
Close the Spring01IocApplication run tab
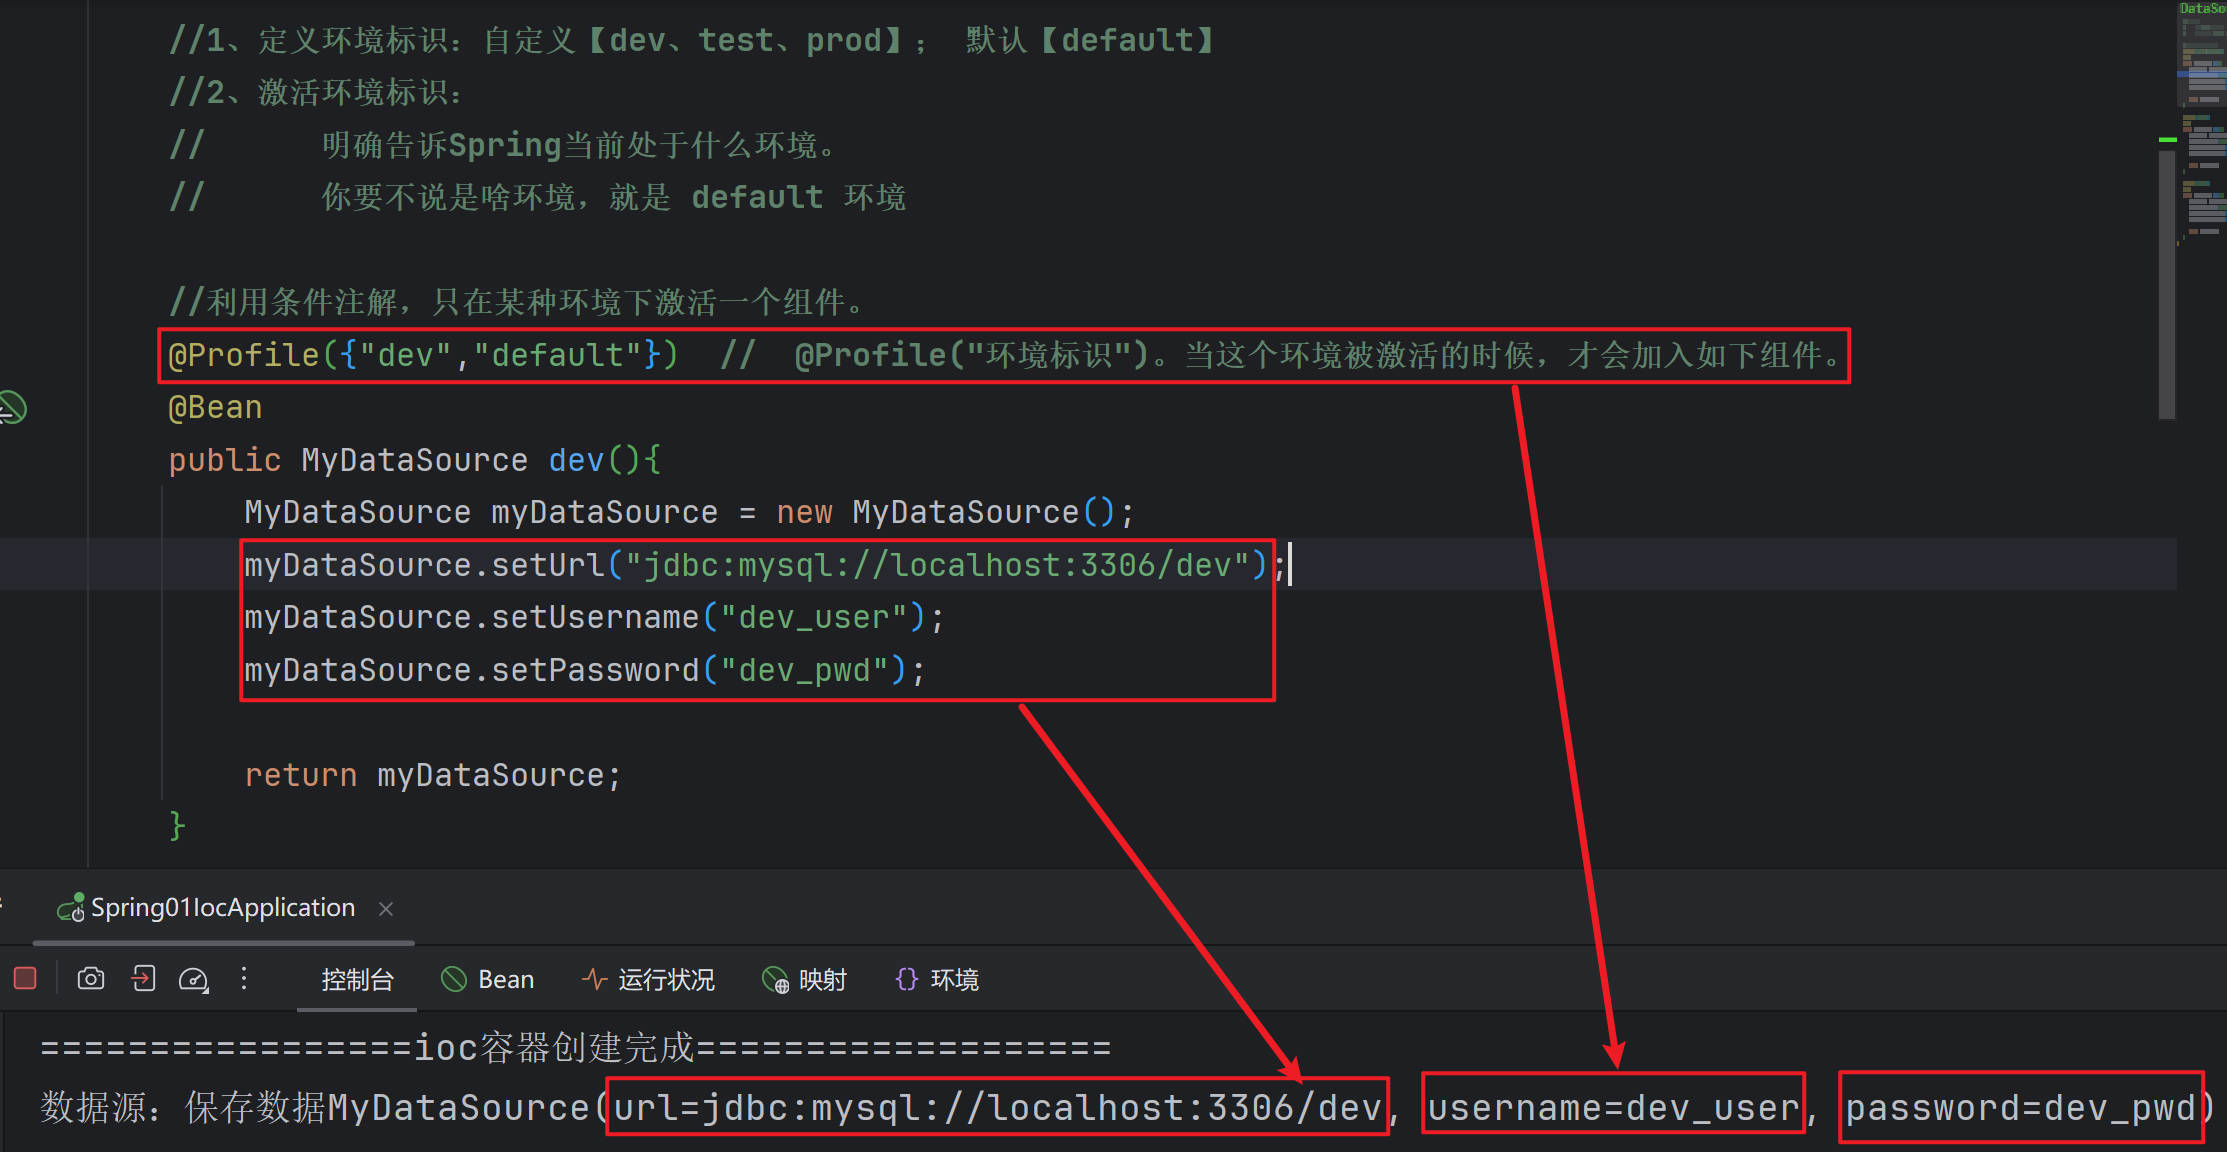pyautogui.click(x=386, y=909)
